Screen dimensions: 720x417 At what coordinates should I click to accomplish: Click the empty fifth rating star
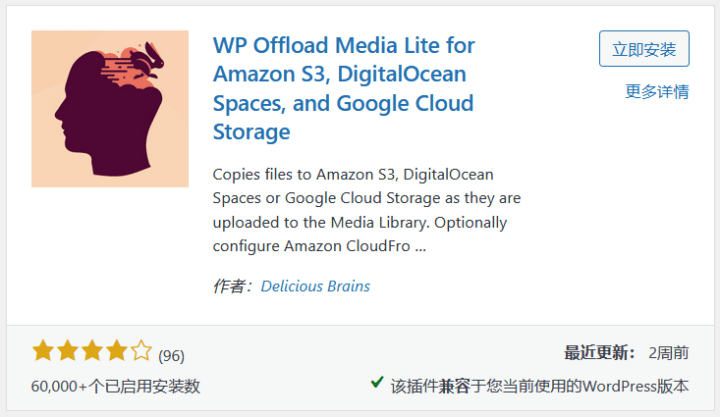(x=141, y=351)
